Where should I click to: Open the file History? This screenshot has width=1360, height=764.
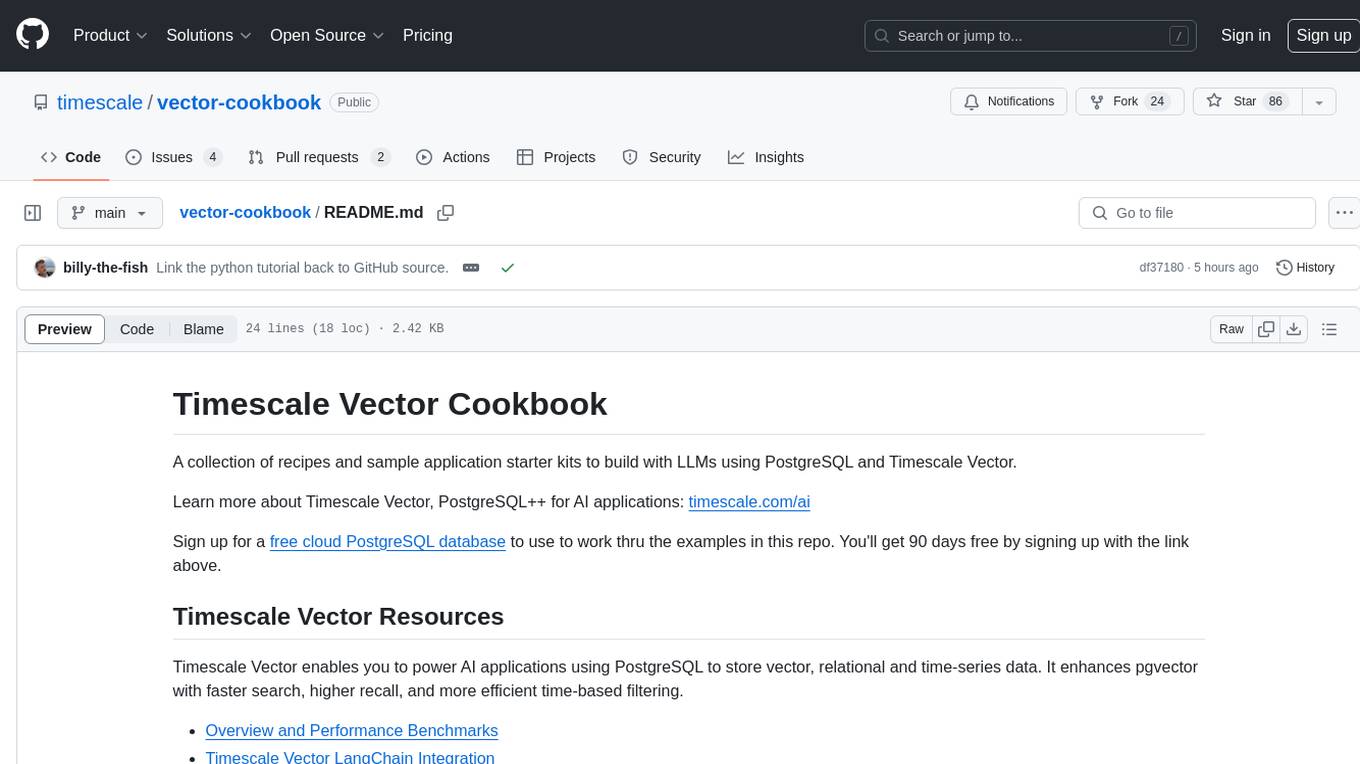(1305, 267)
